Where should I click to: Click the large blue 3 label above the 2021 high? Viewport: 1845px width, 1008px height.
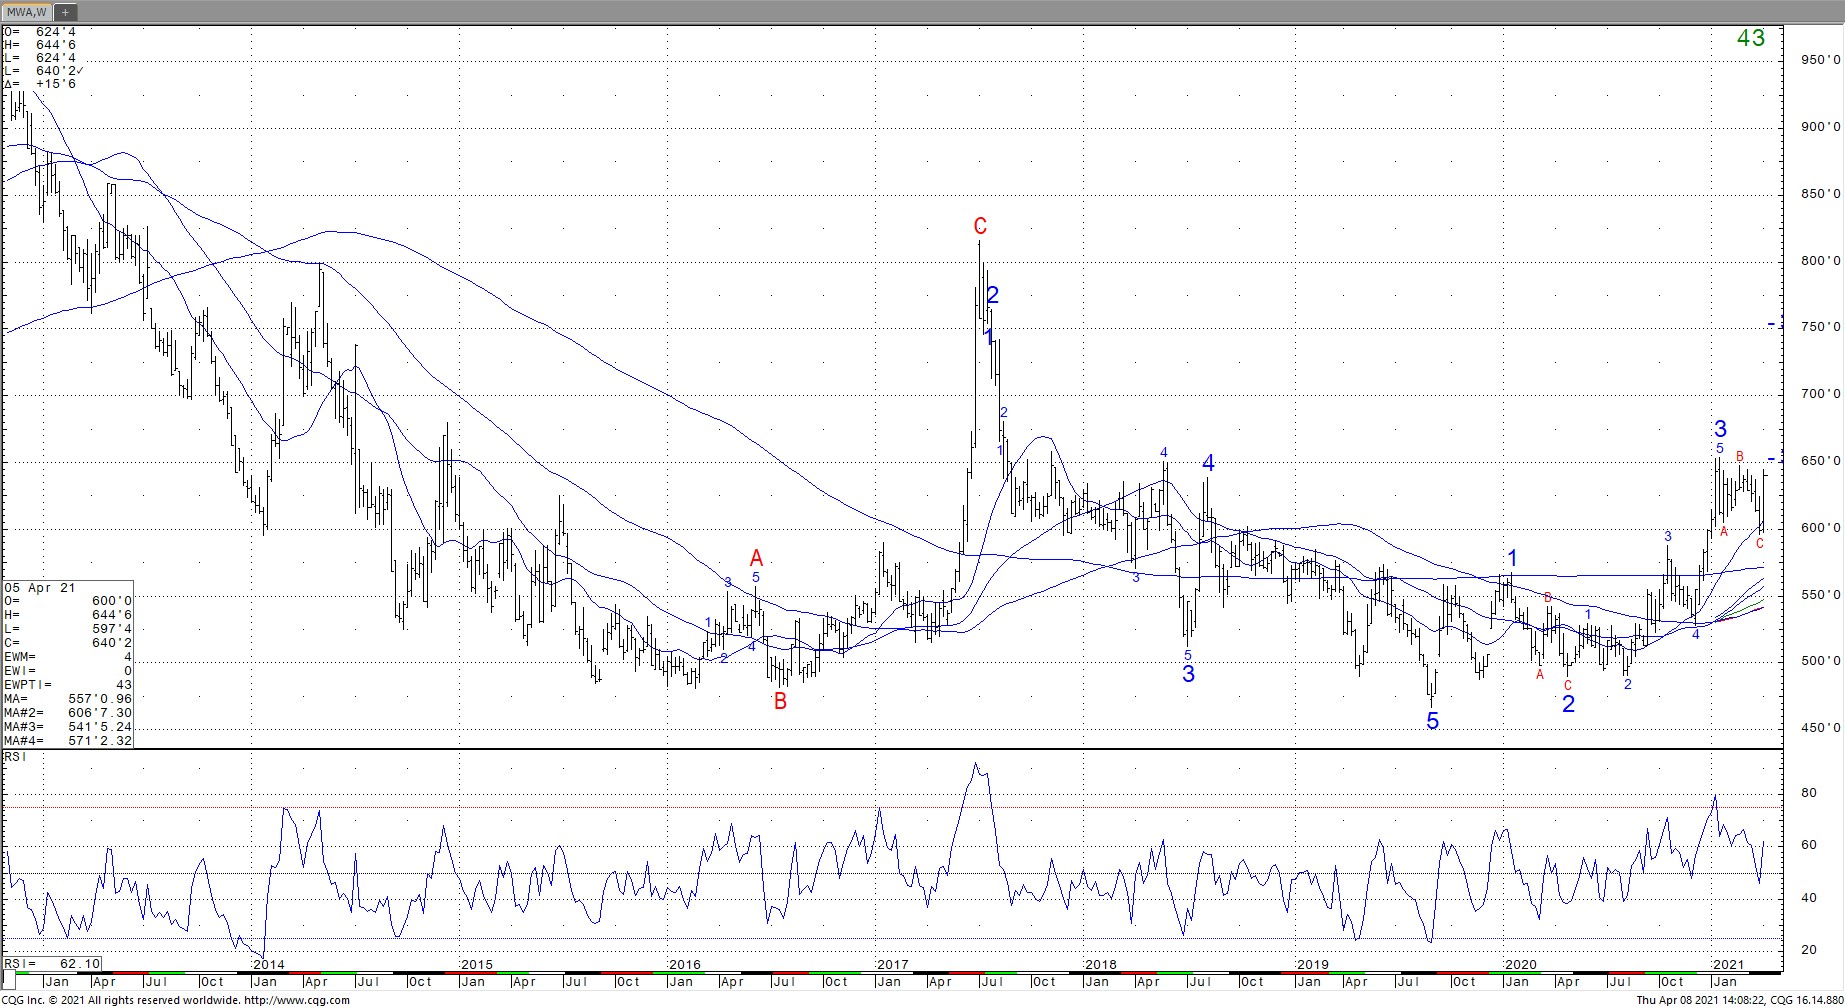1720,429
